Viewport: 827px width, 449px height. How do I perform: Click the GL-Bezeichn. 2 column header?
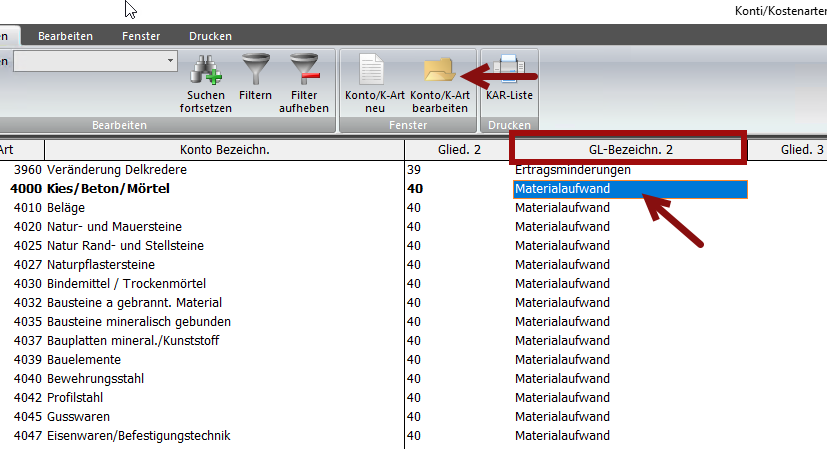pyautogui.click(x=628, y=150)
